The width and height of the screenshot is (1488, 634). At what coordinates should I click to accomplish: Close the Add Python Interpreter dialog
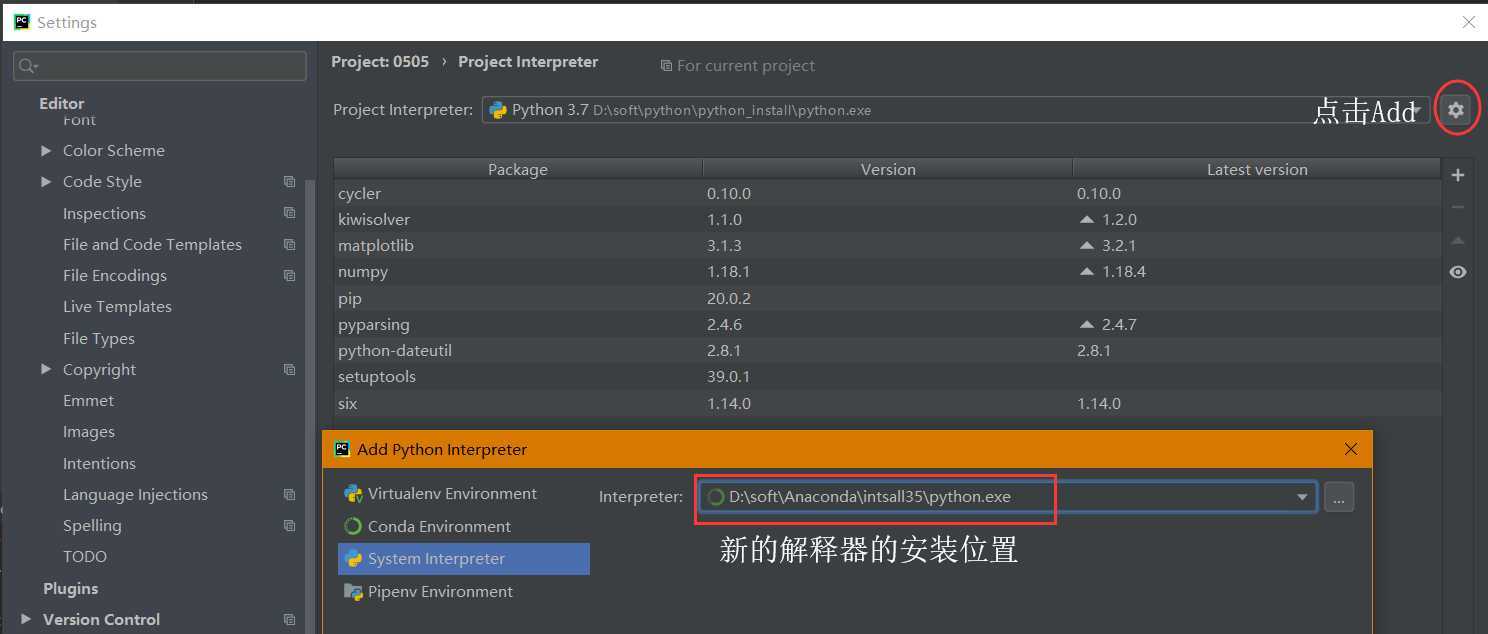tap(1351, 449)
